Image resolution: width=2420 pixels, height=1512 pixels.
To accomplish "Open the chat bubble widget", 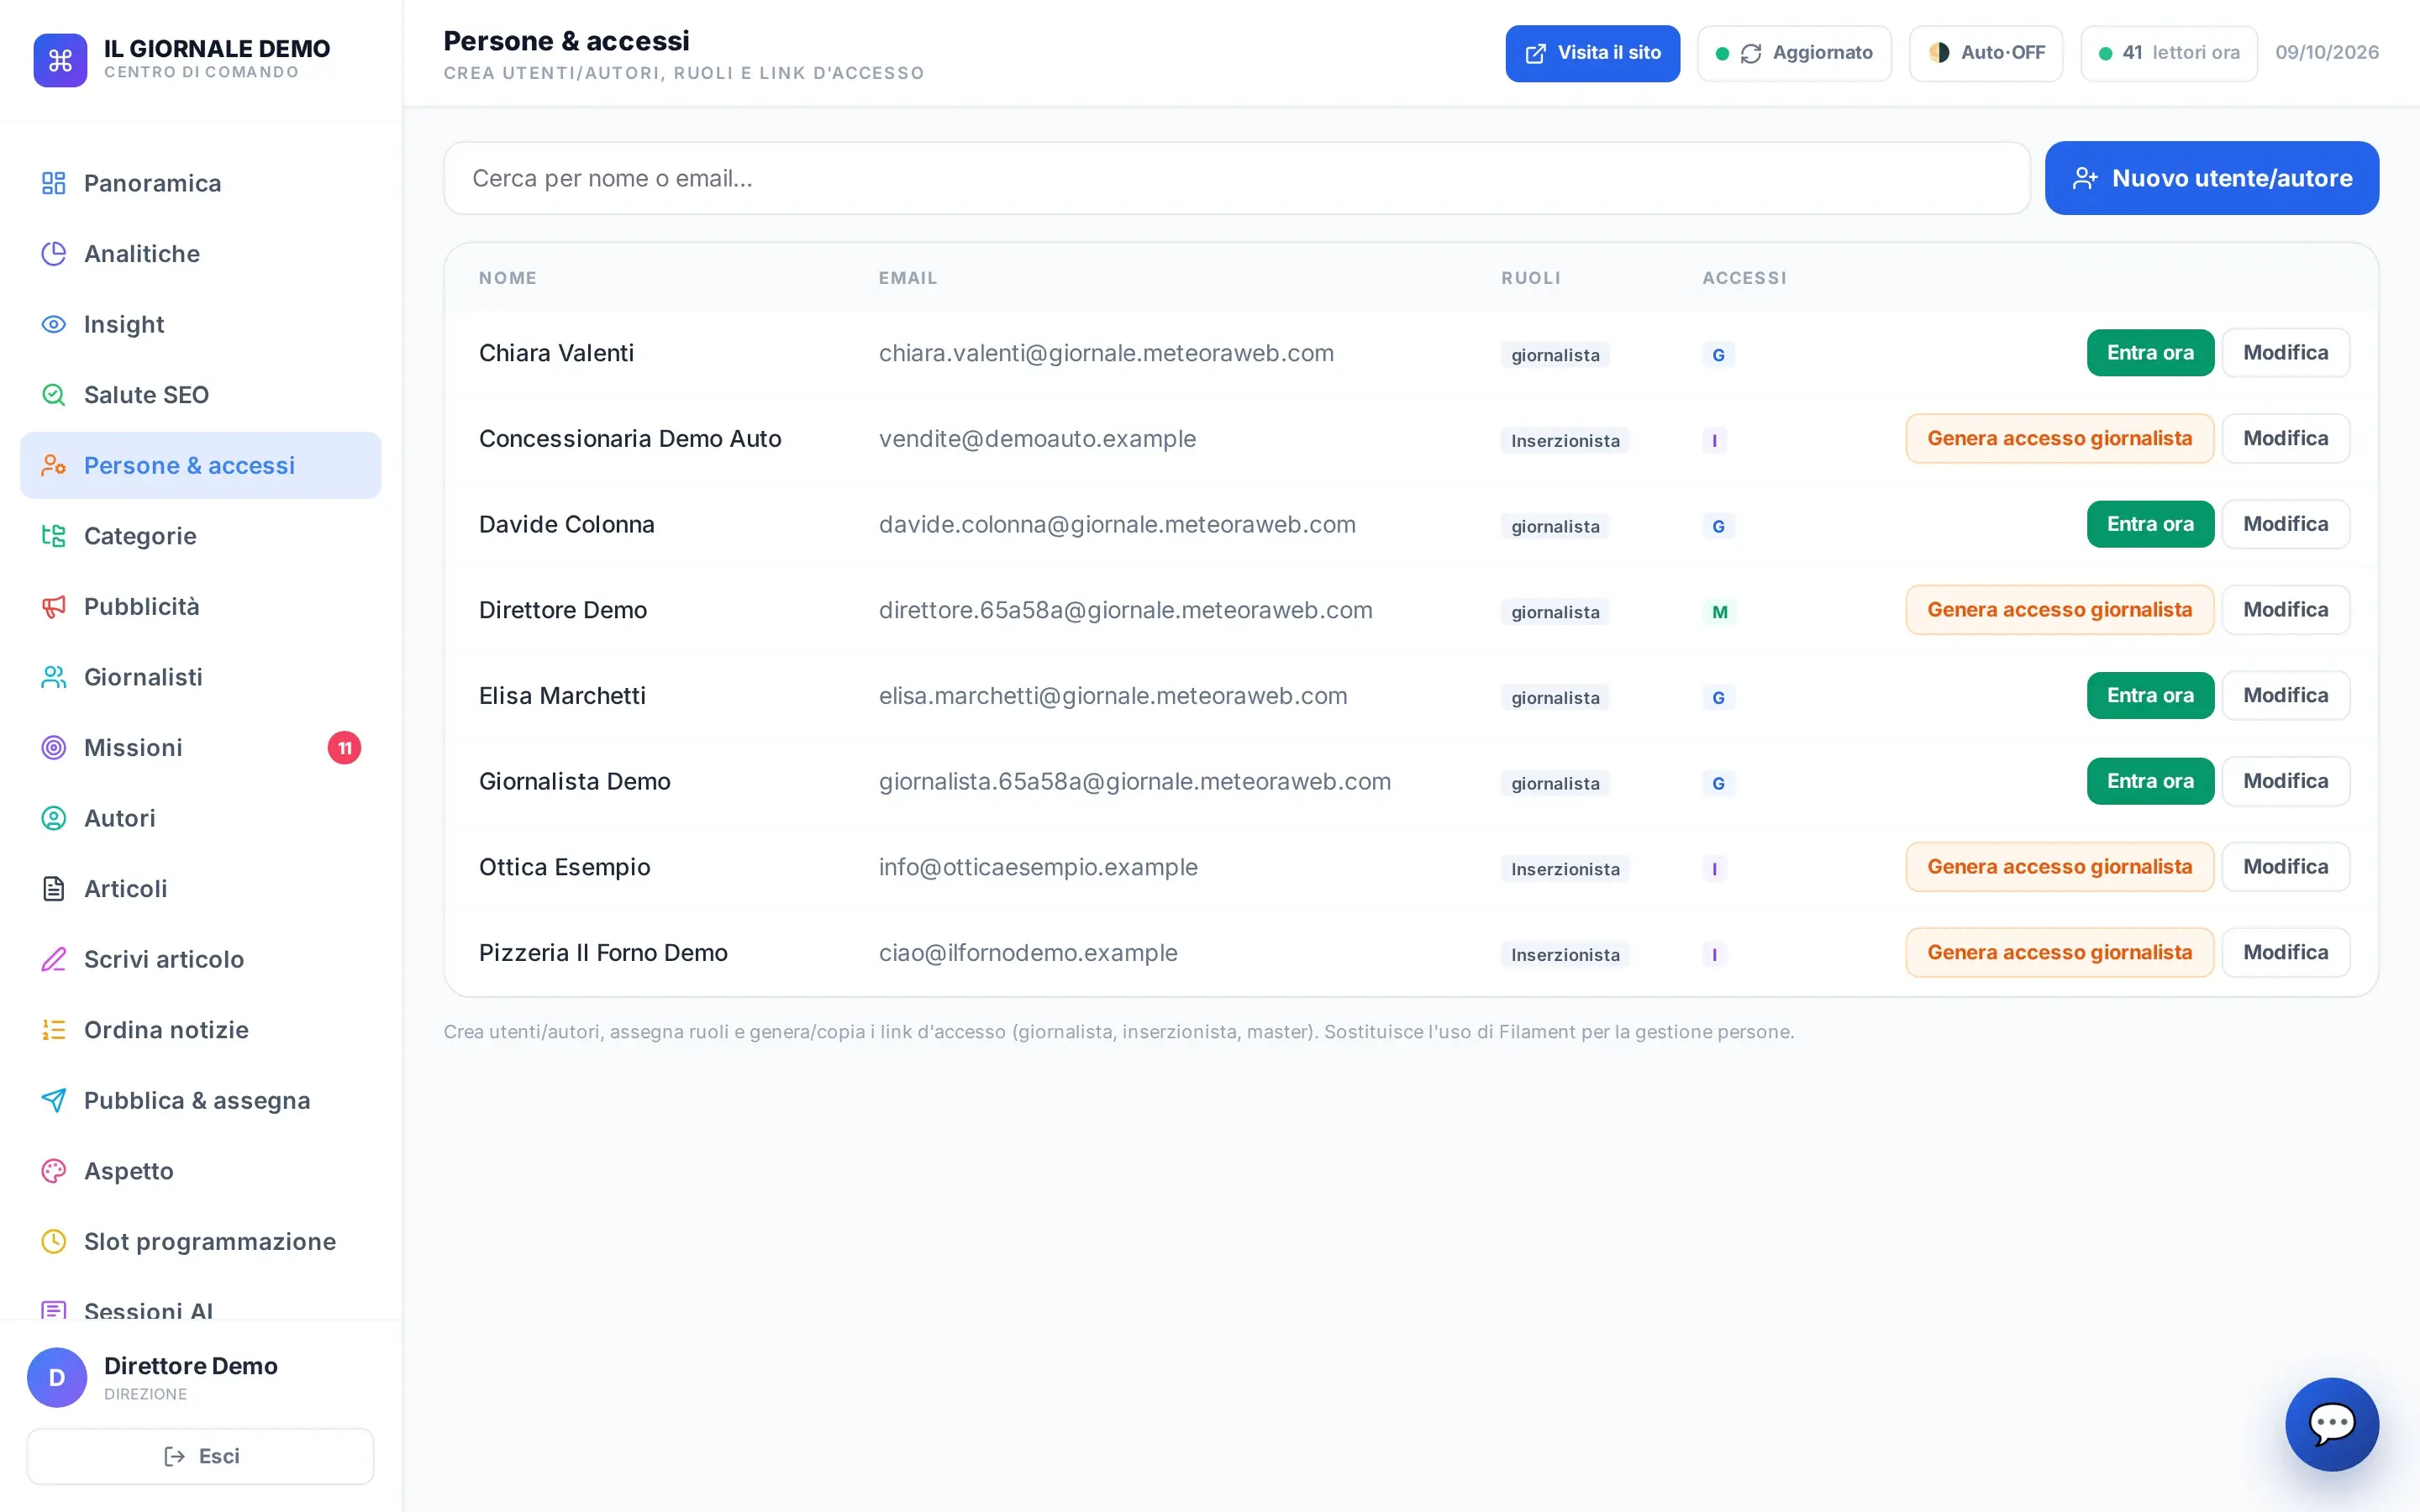I will pyautogui.click(x=2331, y=1424).
